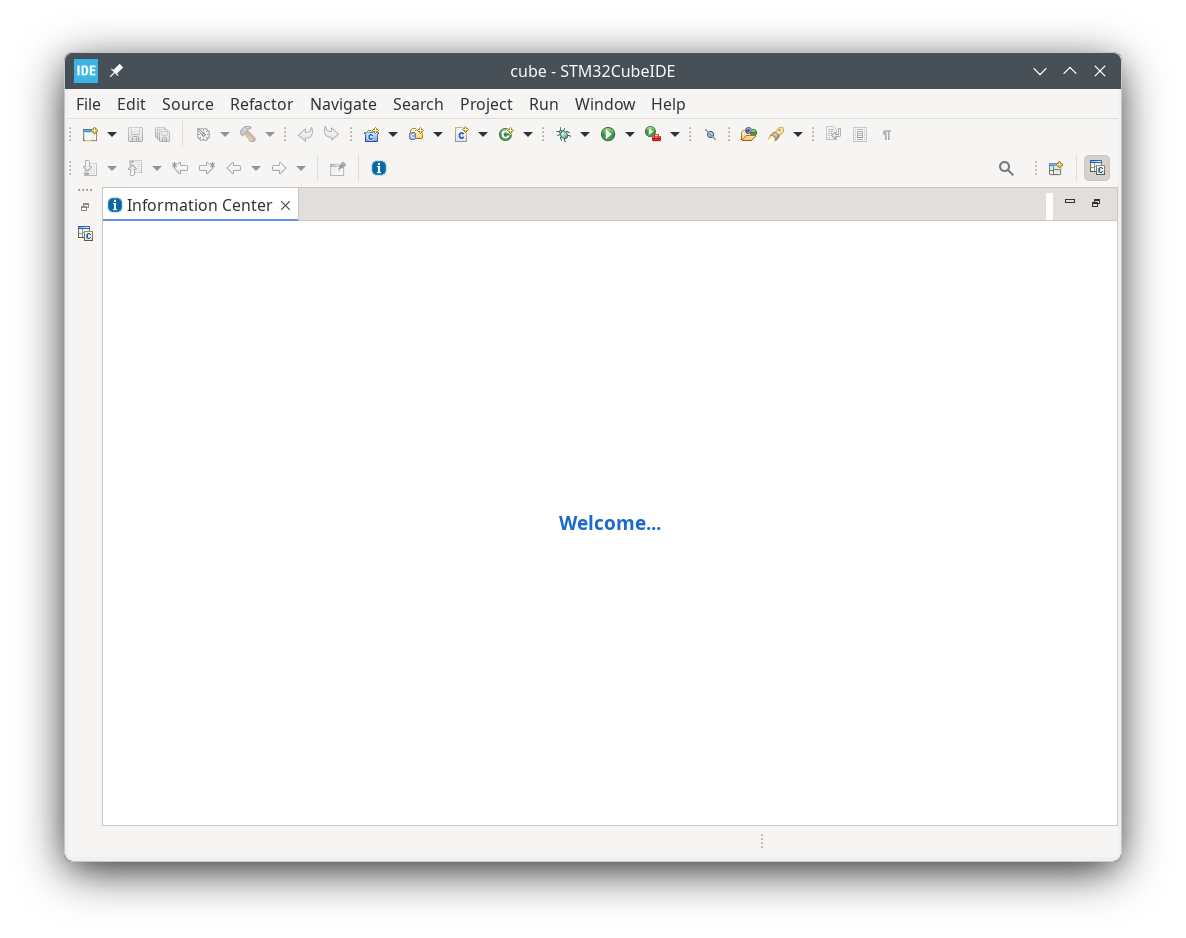This screenshot has height=938, width=1186.
Task: Click the Debug bug icon
Action: point(563,134)
